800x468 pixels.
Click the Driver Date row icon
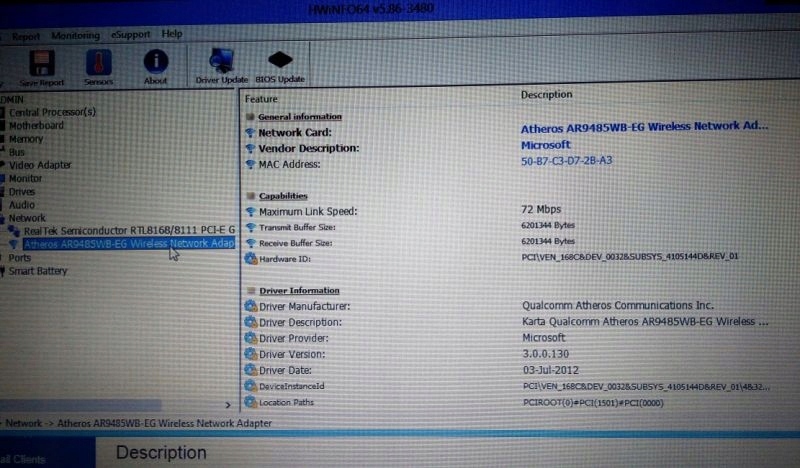(x=251, y=370)
